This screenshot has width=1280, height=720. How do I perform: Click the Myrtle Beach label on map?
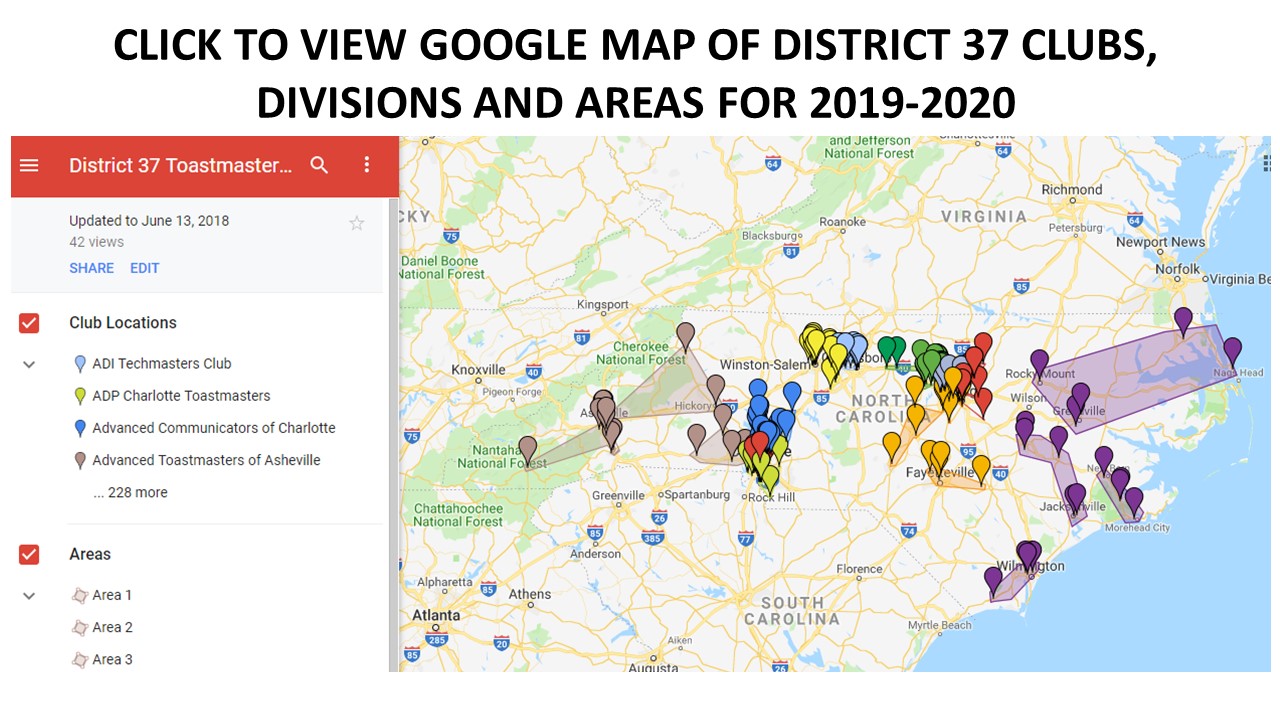(939, 625)
